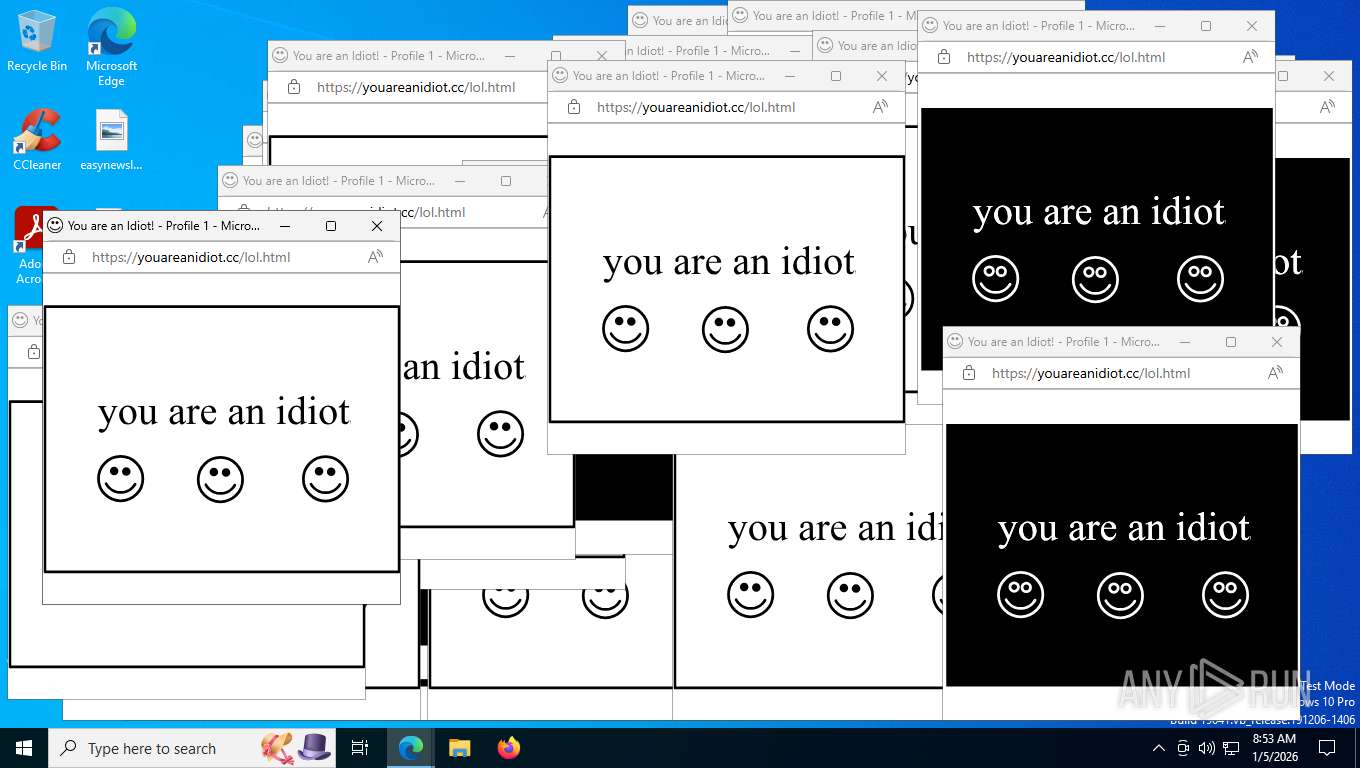Maximize the upper black popup window
Screen dimensions: 1360x768
(x=1206, y=26)
